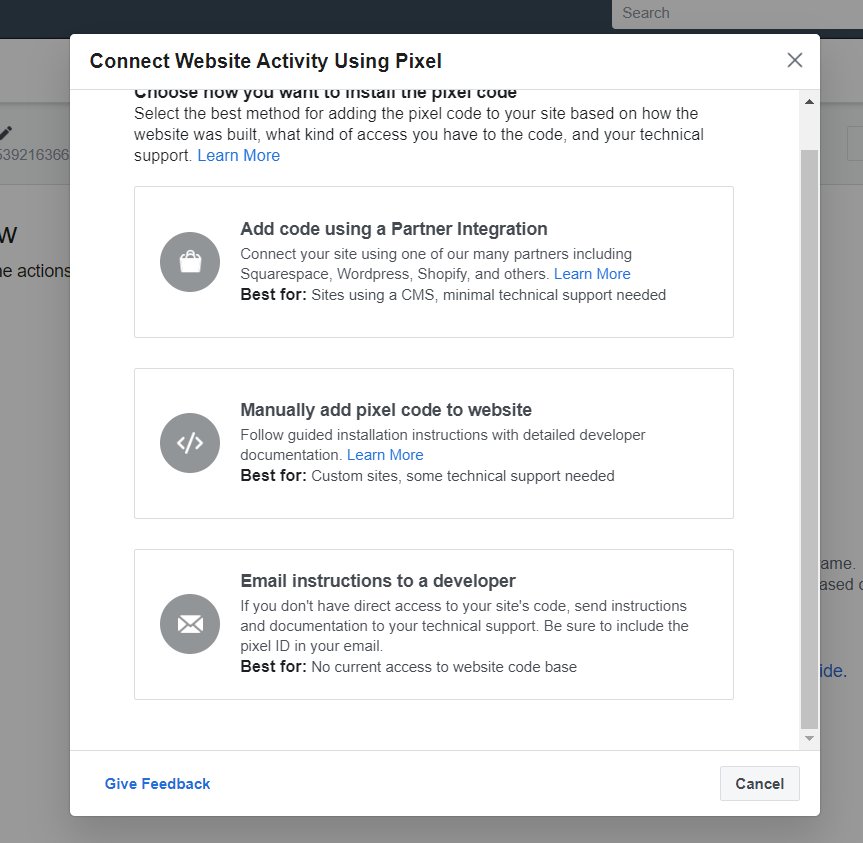Choose 'Manually add pixel code to website' heading
This screenshot has height=843, width=863.
(386, 410)
